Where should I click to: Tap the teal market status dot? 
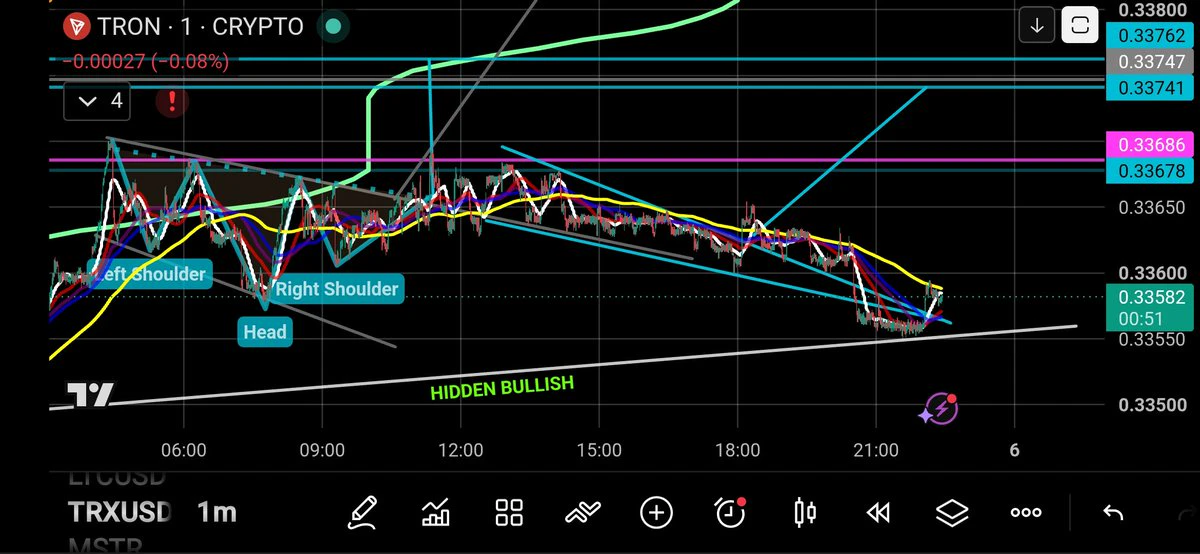(x=333, y=26)
